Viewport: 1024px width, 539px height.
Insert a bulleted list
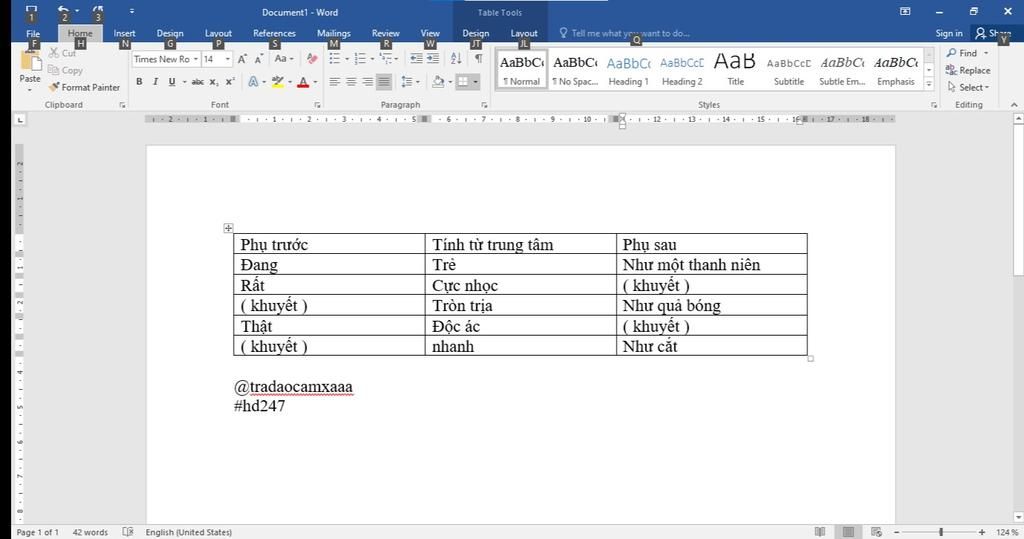(x=334, y=59)
